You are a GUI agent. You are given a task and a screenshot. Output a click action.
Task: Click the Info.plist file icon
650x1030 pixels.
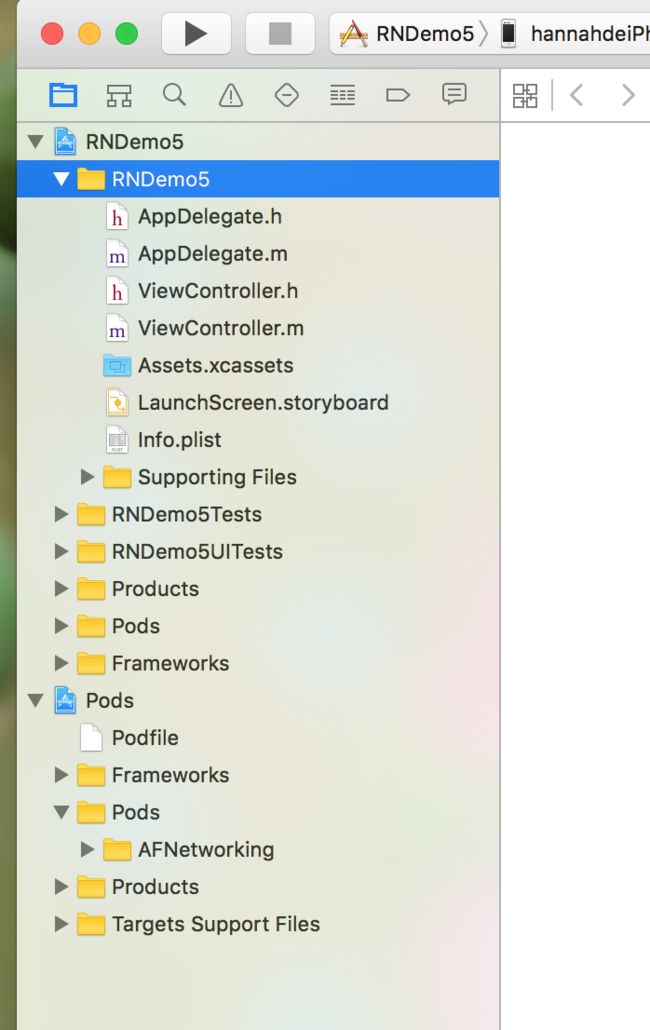click(x=117, y=440)
